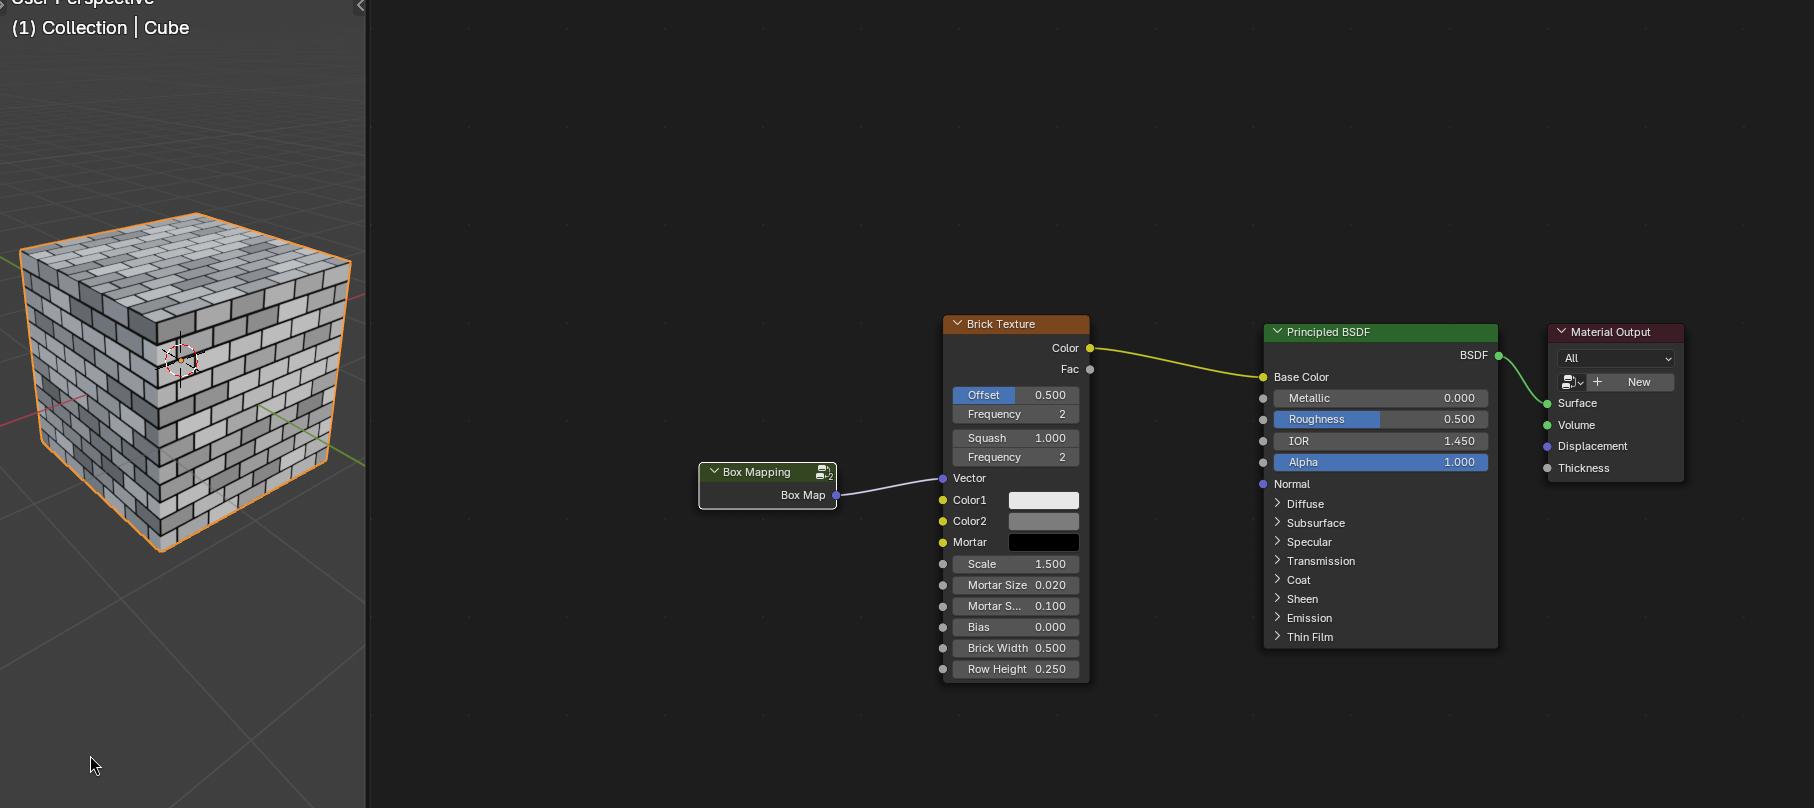Click the IOR value field

tap(1380, 441)
